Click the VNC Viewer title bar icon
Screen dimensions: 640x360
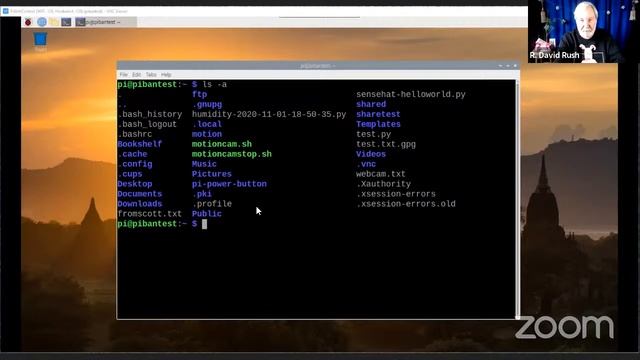5,11
